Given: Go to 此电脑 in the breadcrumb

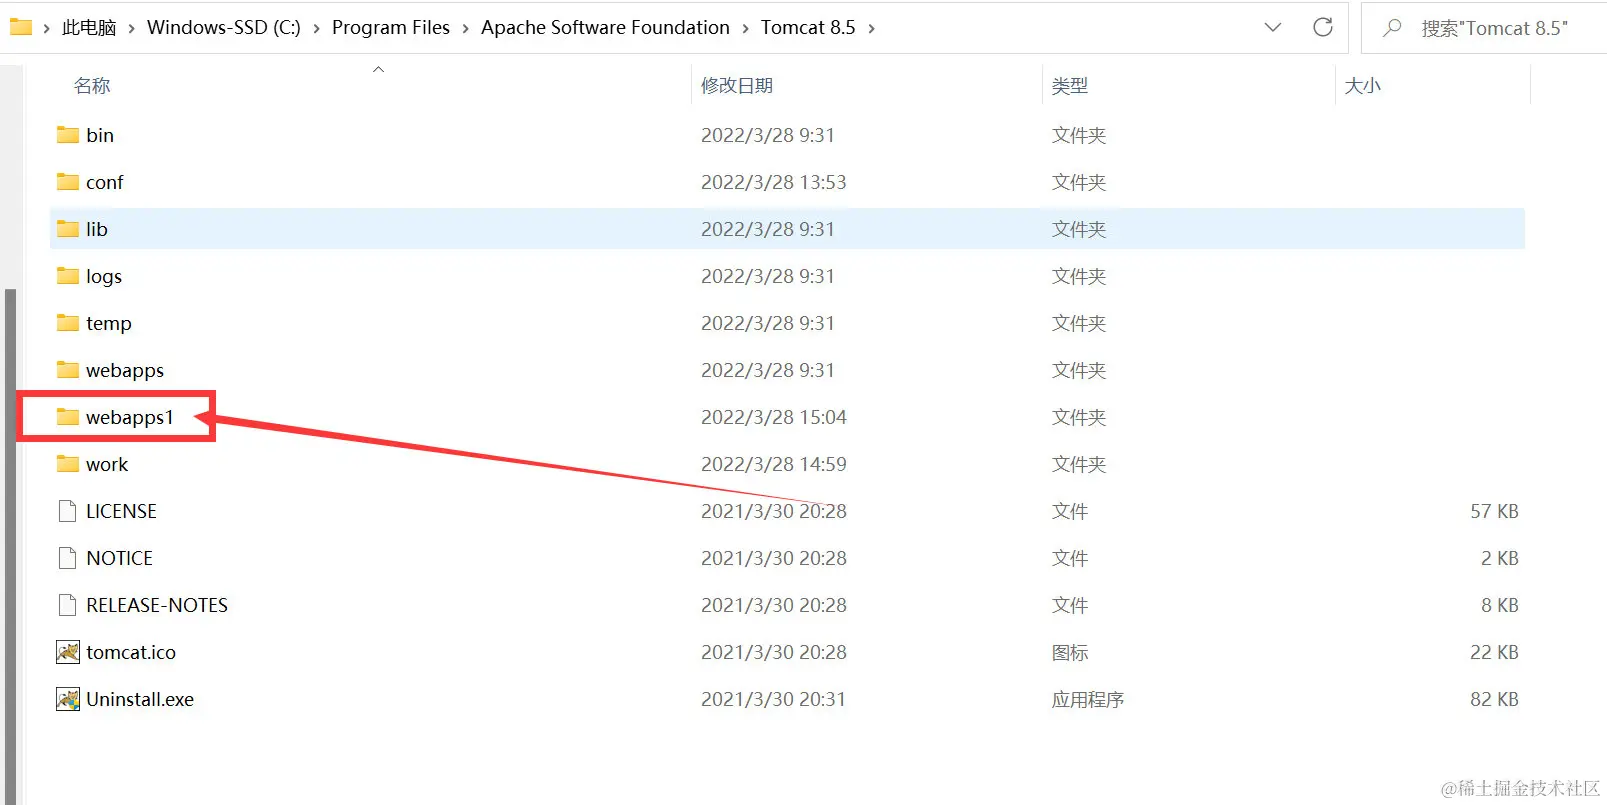Looking at the screenshot, I should [x=89, y=28].
